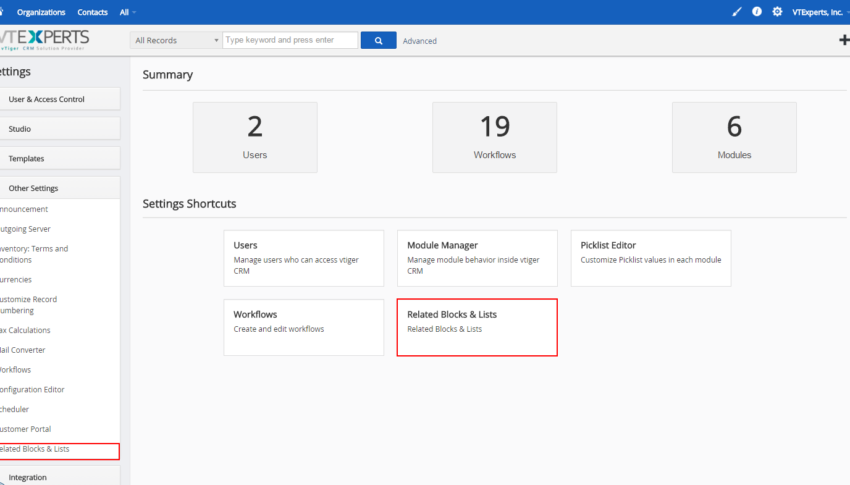This screenshot has height=485, width=850.
Task: Collapse the Other Settings section
Action: pos(60,188)
